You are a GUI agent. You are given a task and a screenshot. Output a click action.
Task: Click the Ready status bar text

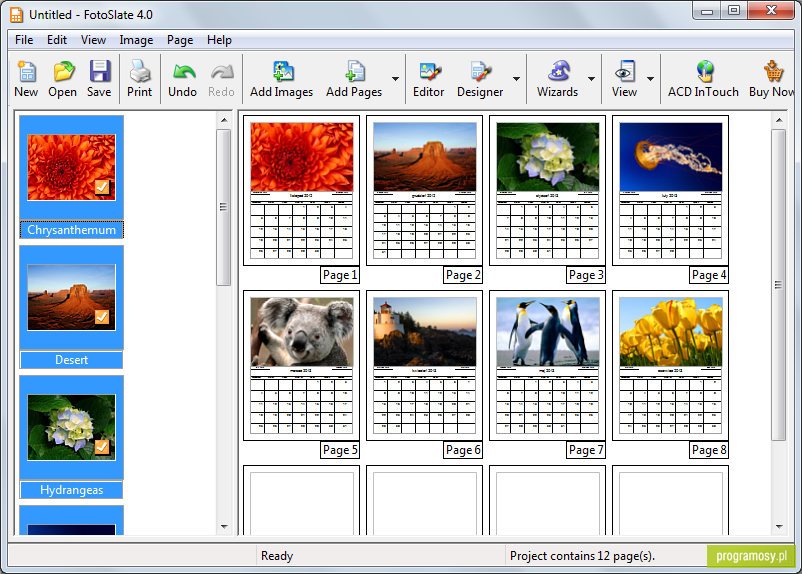pos(277,556)
